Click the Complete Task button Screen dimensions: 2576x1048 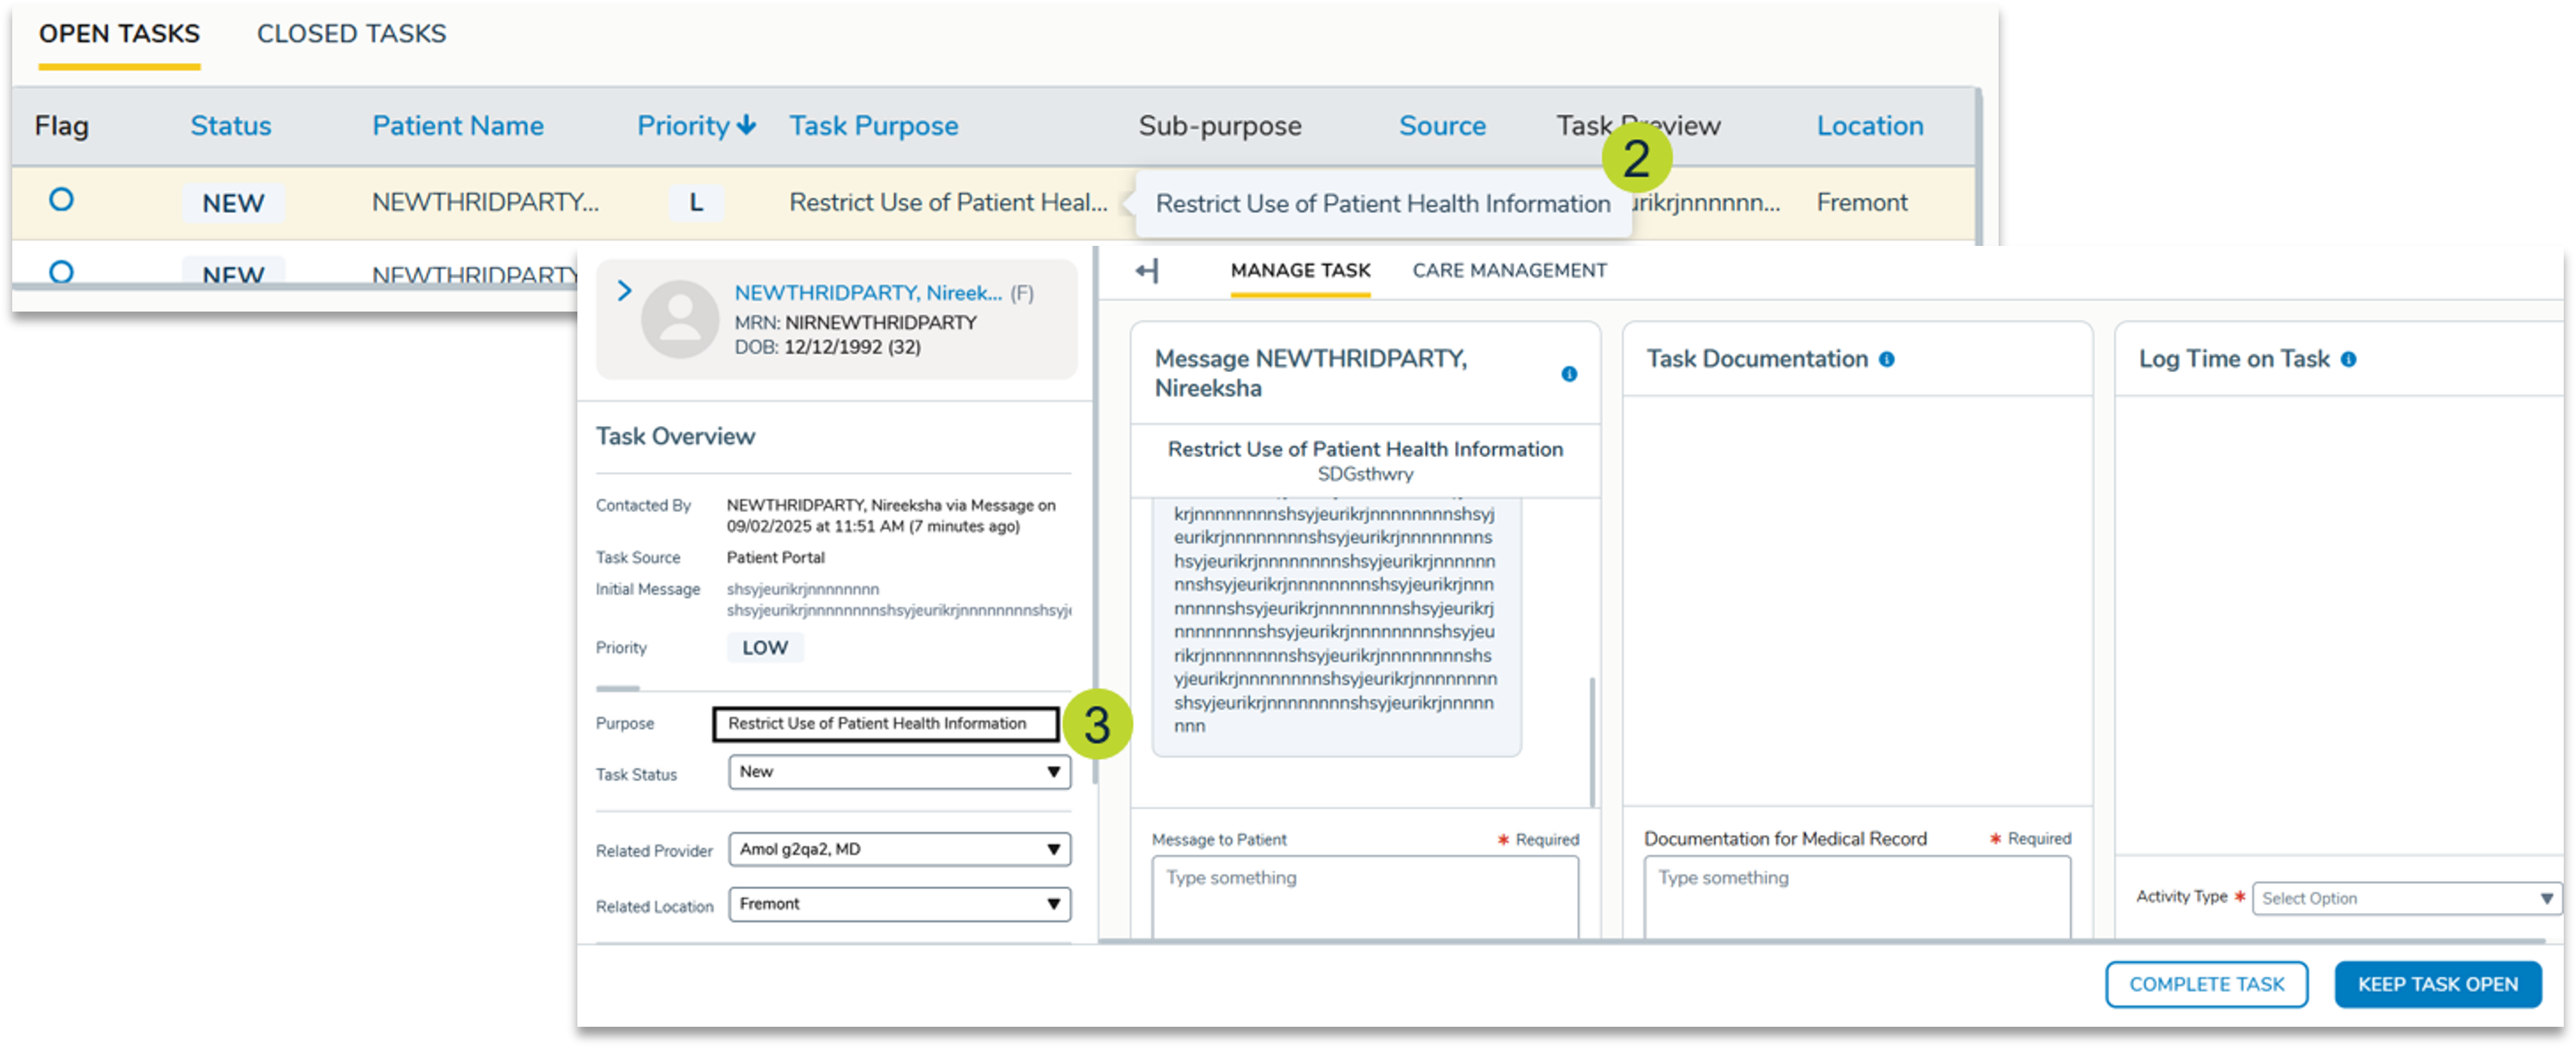click(x=2206, y=984)
